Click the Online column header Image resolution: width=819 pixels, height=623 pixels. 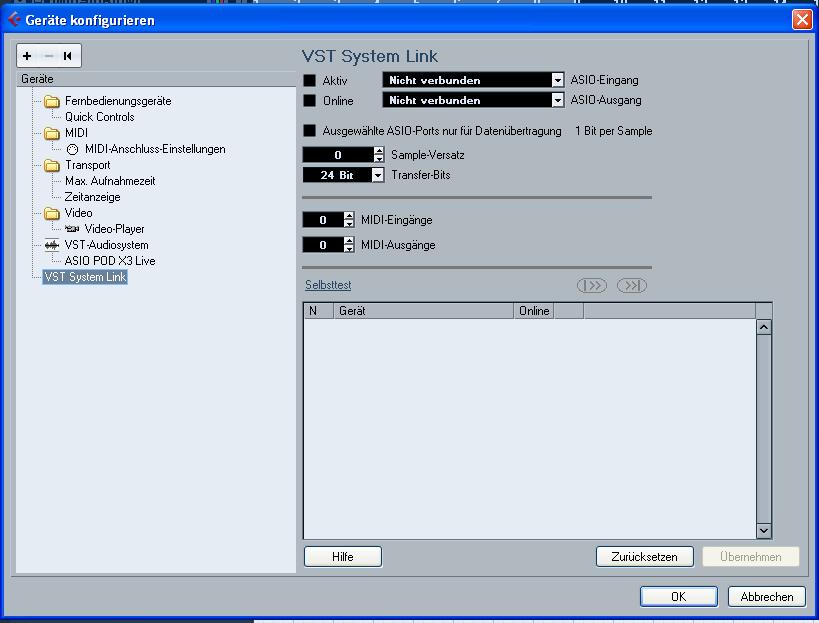tap(534, 311)
